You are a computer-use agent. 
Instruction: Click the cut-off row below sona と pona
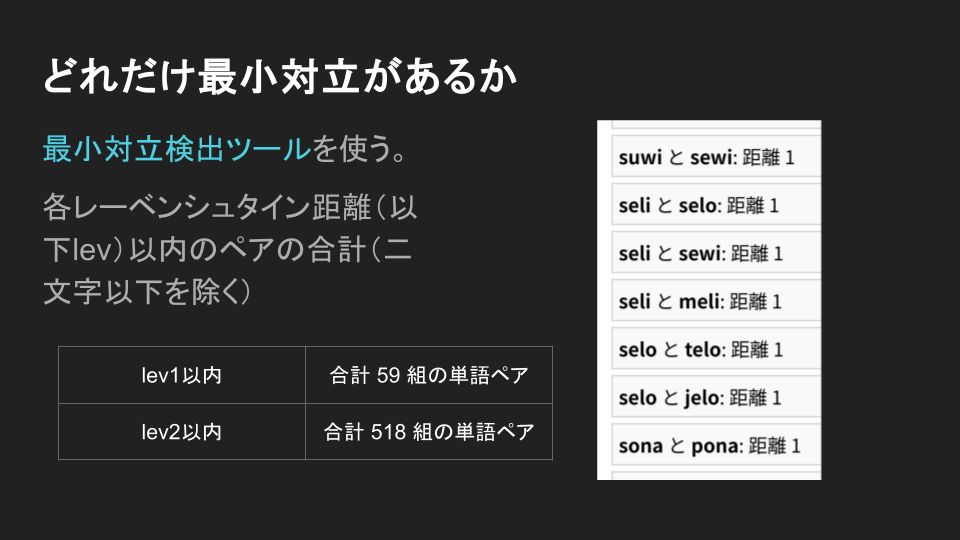[708, 474]
